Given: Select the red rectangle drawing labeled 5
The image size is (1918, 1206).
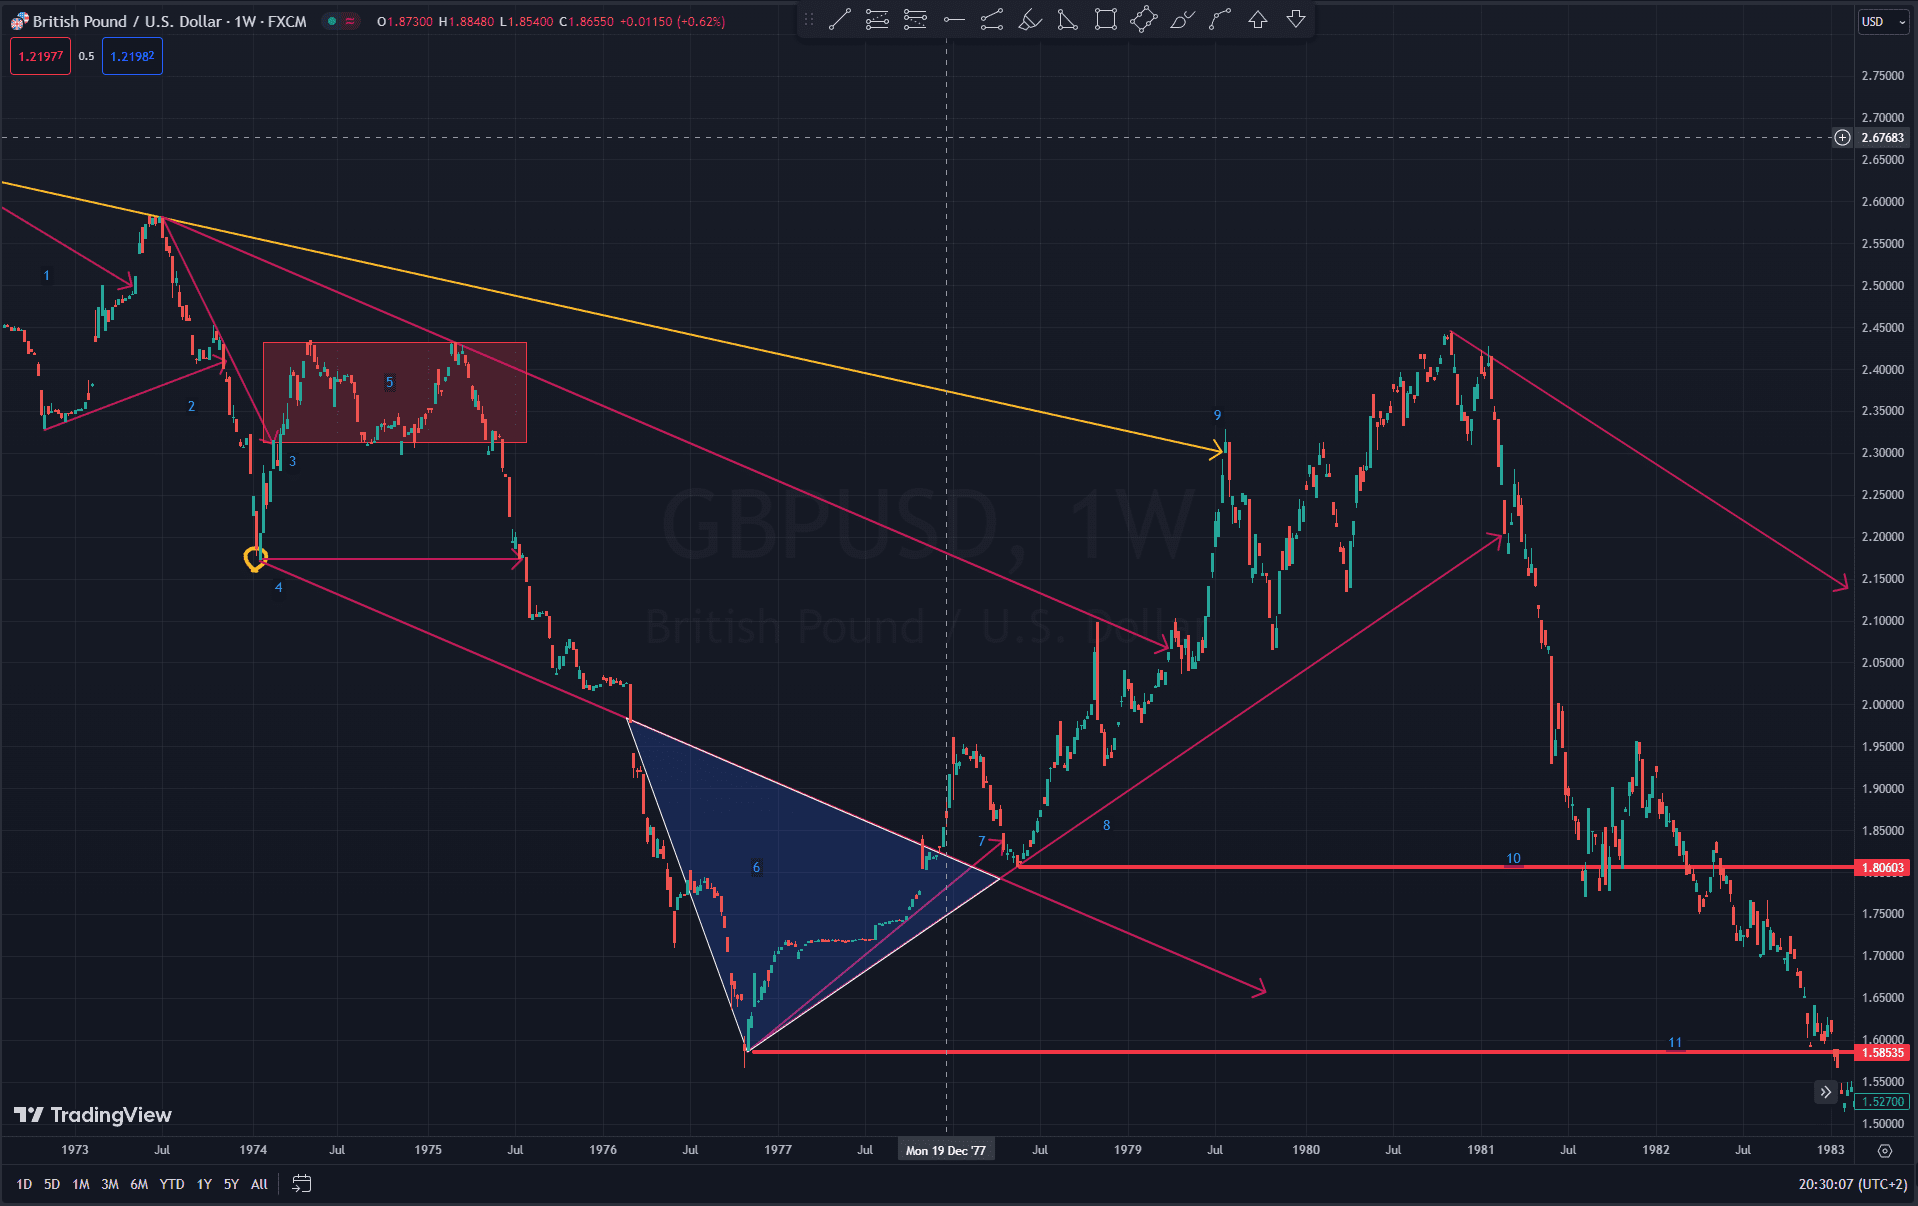Looking at the screenshot, I should (x=395, y=392).
